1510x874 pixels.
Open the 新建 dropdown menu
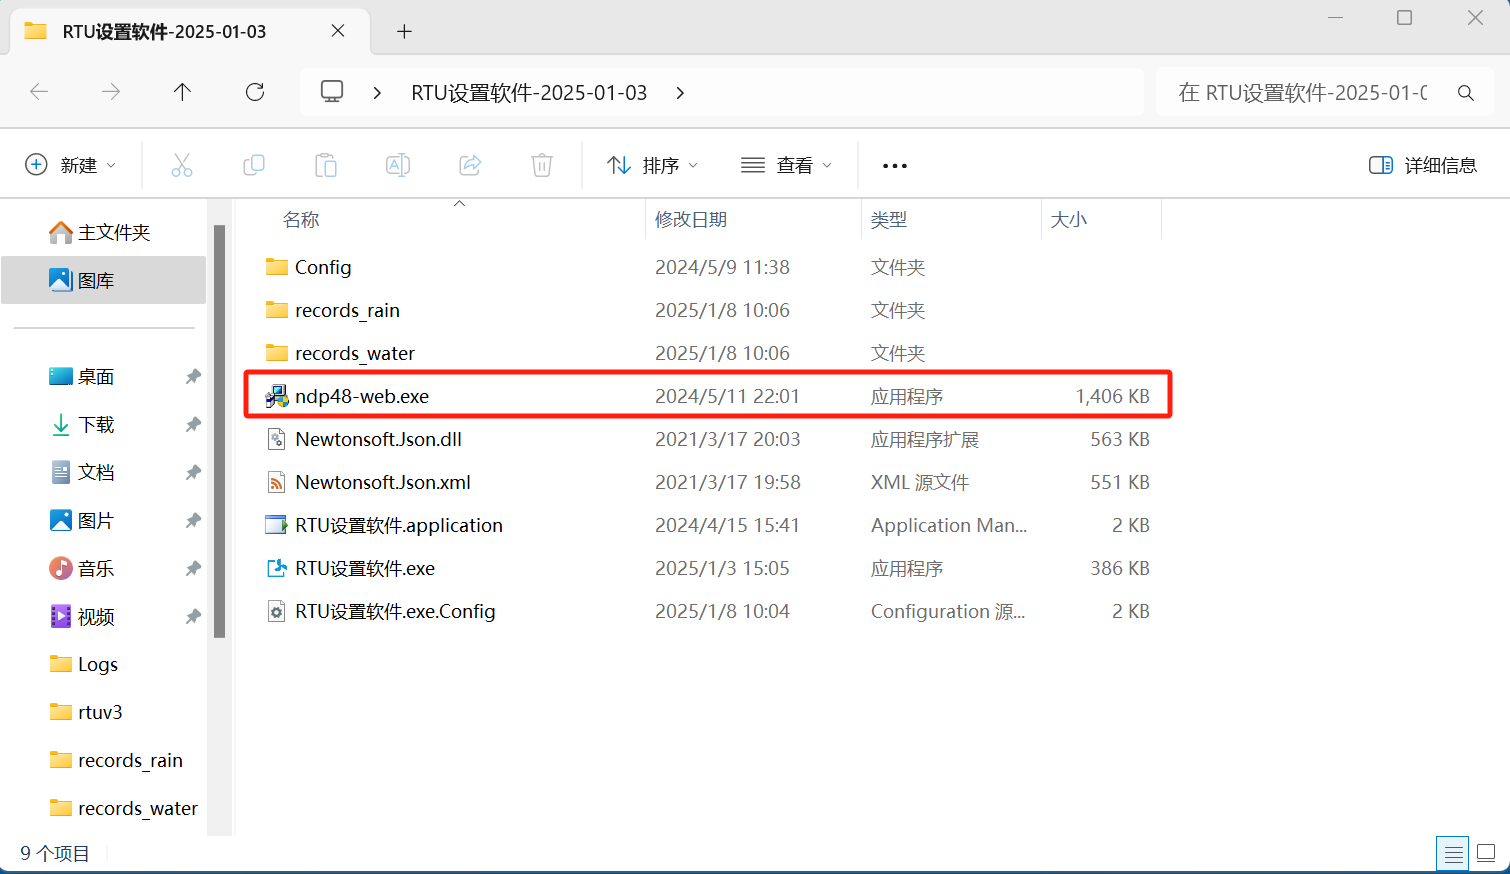click(70, 165)
